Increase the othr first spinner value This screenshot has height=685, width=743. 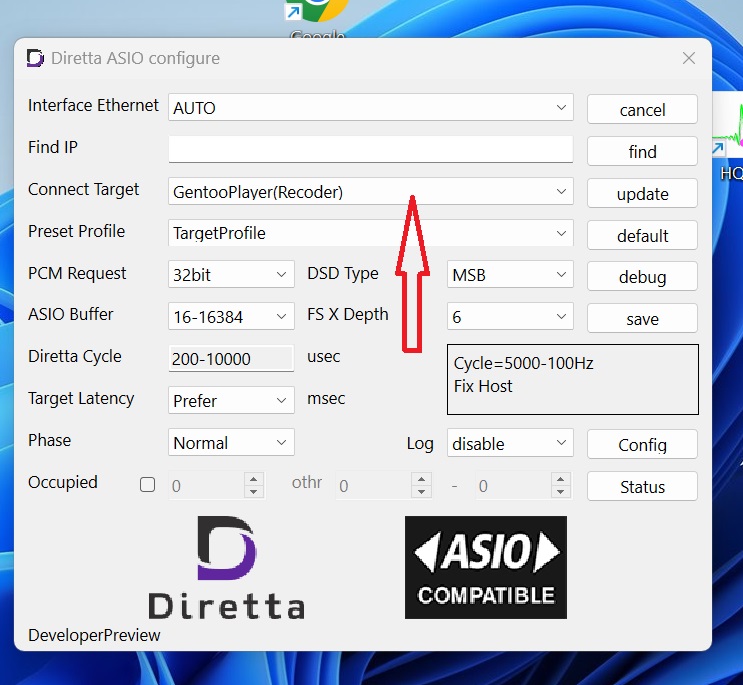coord(421,479)
